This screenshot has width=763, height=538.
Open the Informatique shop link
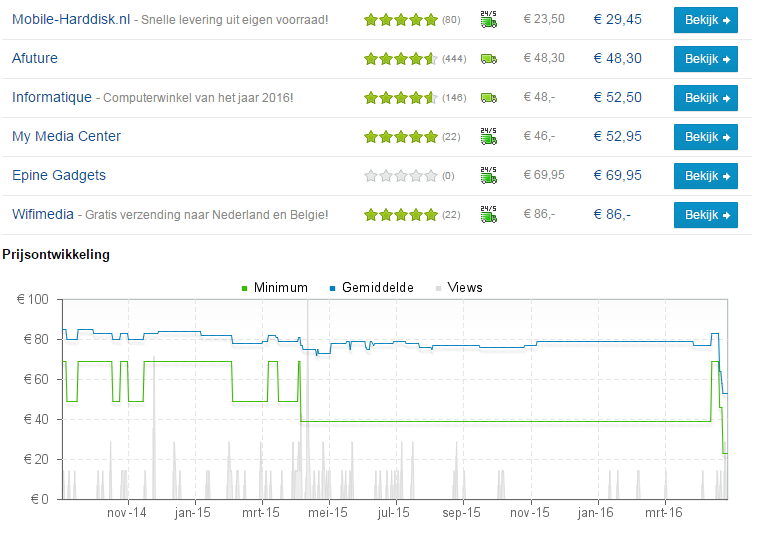52,97
